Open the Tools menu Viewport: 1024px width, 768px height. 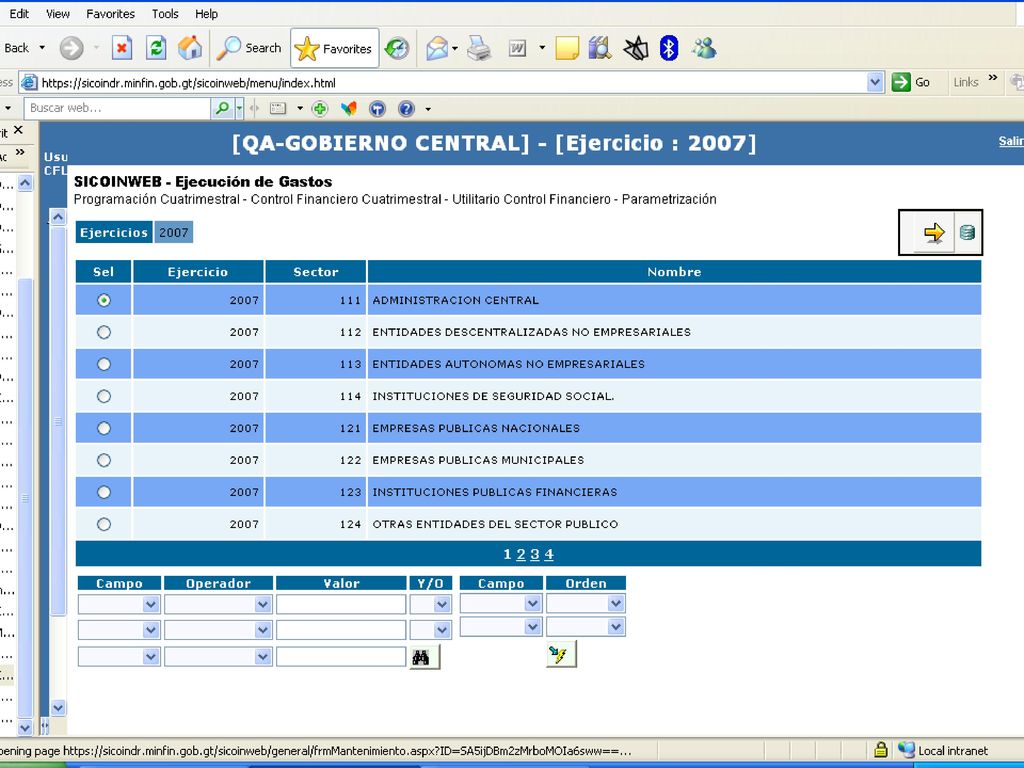pyautogui.click(x=165, y=14)
